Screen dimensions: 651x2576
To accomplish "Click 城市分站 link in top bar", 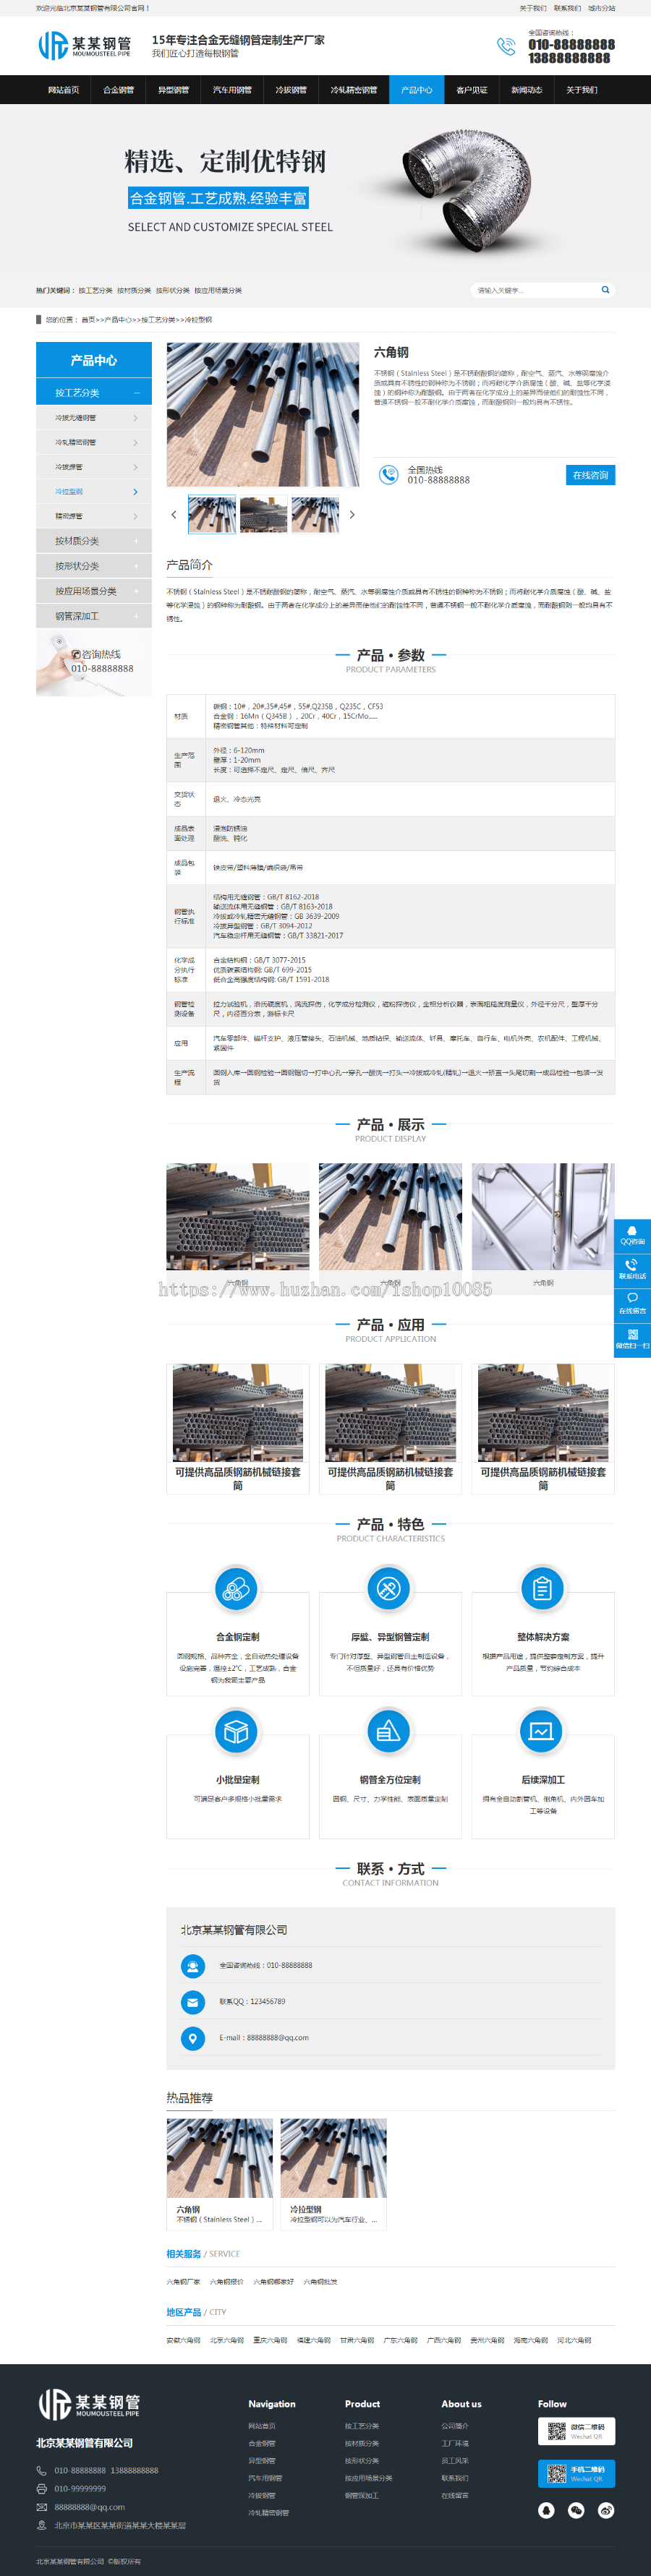I will tap(601, 8).
